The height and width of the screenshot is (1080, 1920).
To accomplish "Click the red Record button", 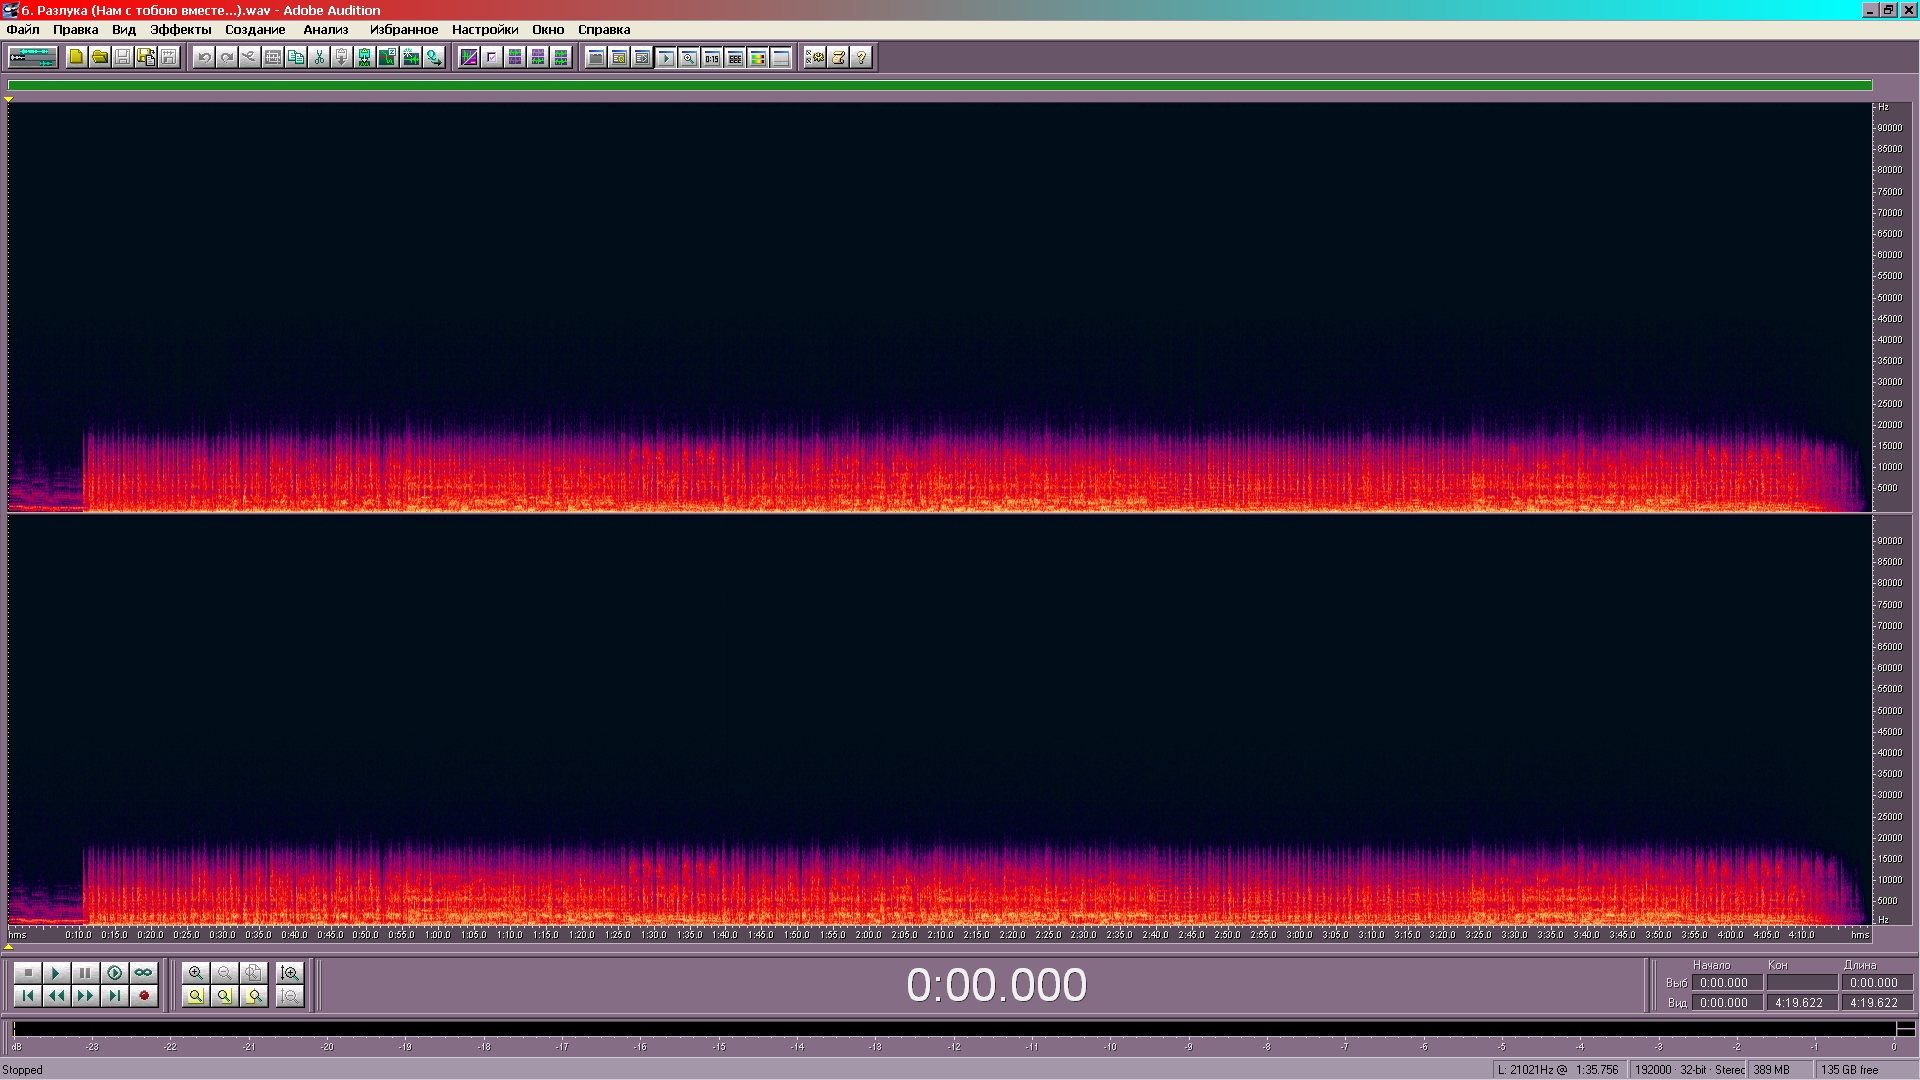I will tap(144, 996).
